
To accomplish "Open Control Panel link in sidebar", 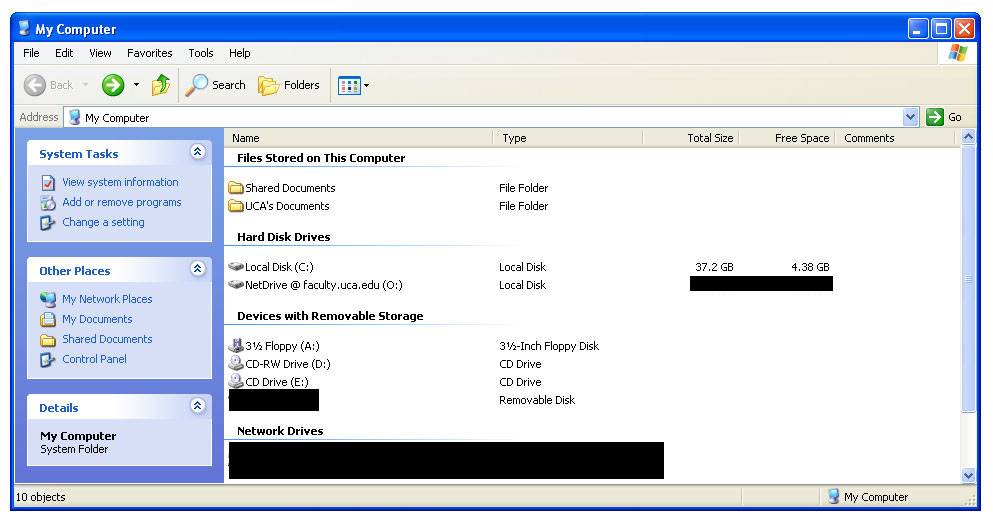I will 94,359.
